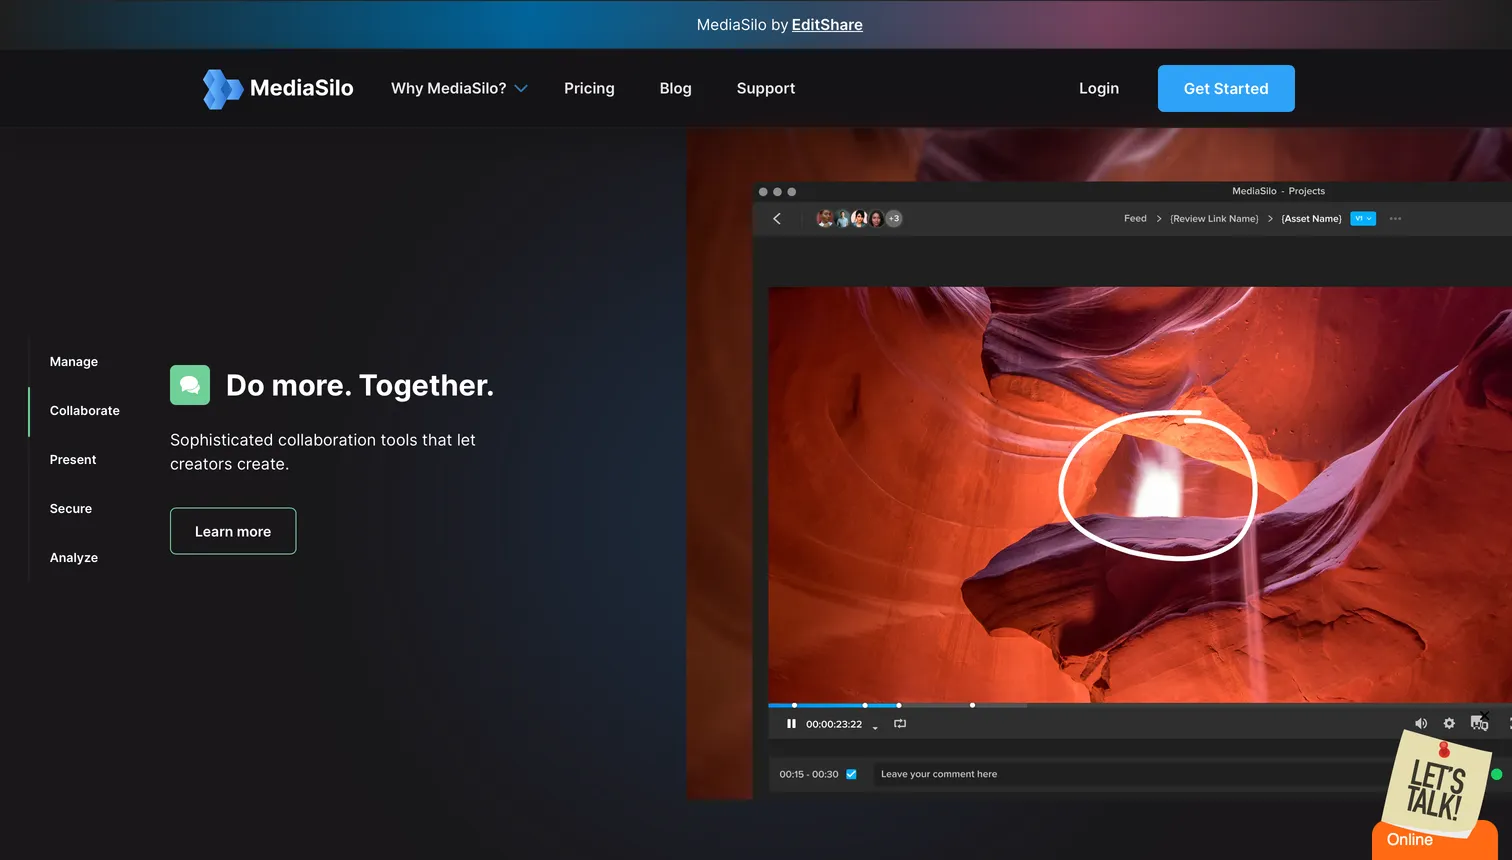Expand the playback speed caret beside the timecode
This screenshot has height=860, width=1512.
tap(875, 727)
